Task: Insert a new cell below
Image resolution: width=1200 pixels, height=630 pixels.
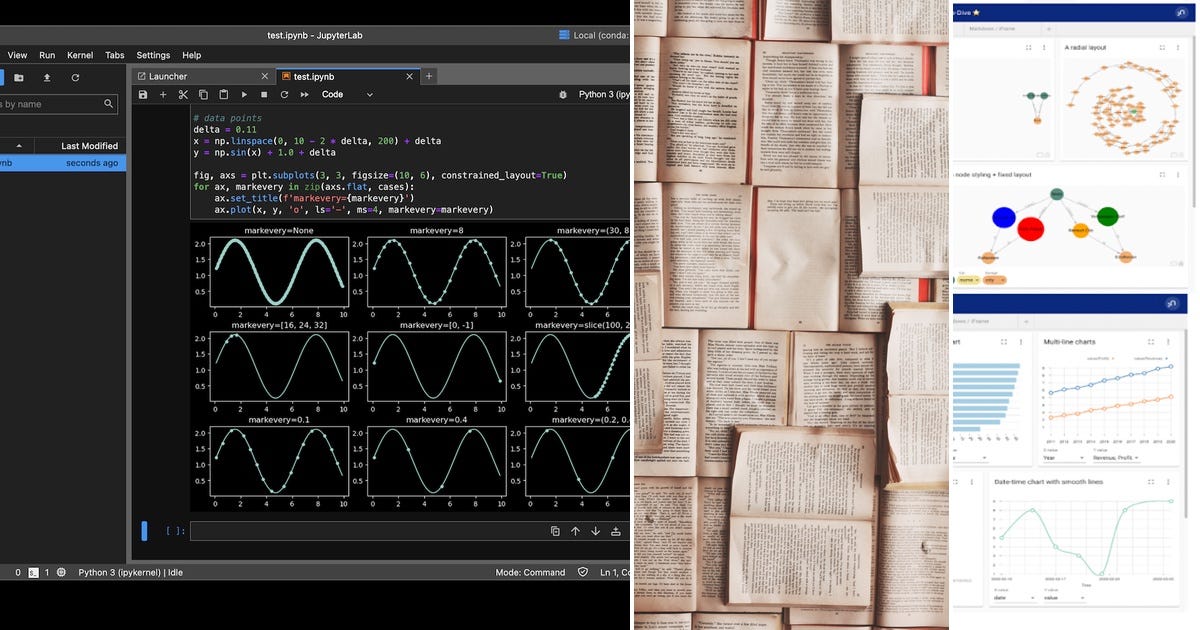Action: [x=163, y=94]
